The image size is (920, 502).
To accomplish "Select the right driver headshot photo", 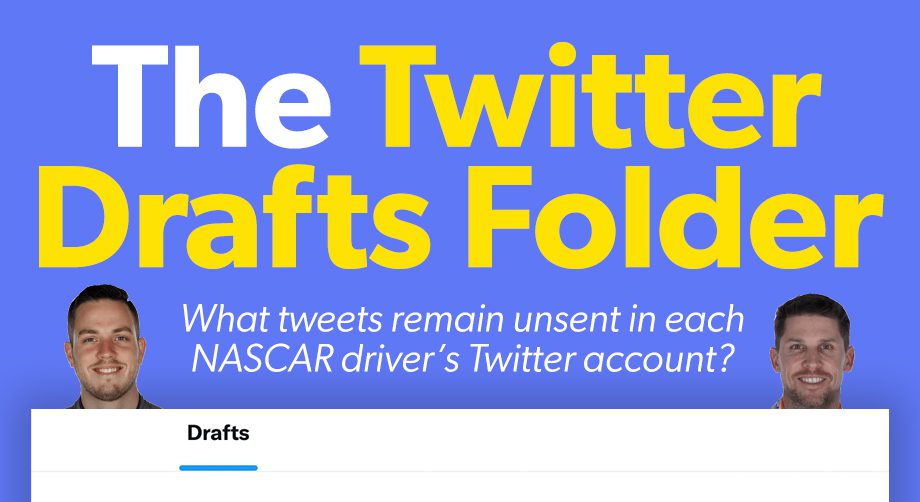I will [x=811, y=351].
